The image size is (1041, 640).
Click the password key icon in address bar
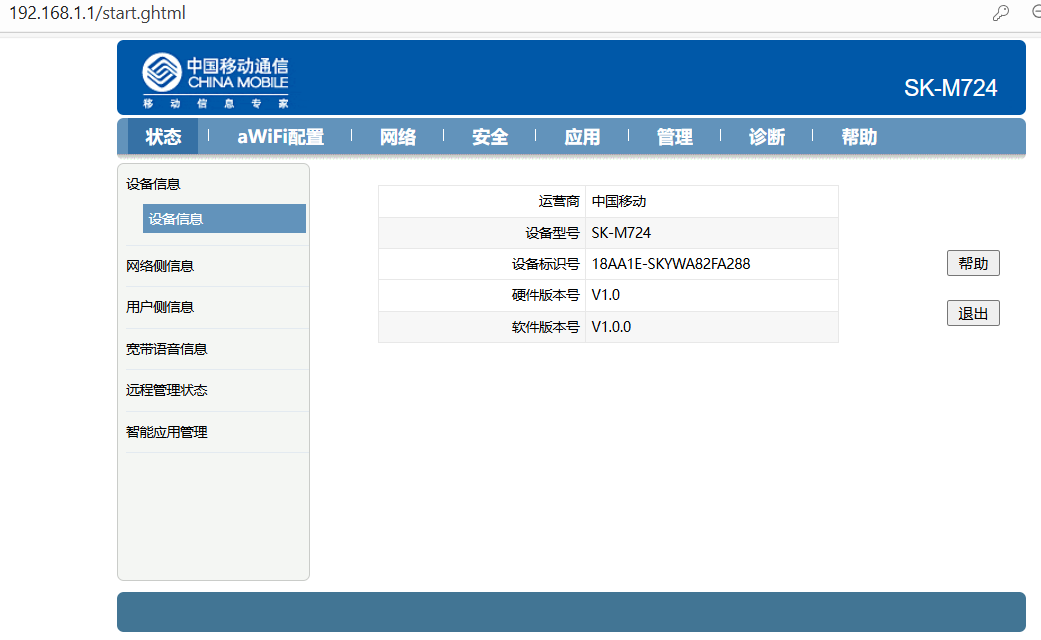pos(1001,13)
